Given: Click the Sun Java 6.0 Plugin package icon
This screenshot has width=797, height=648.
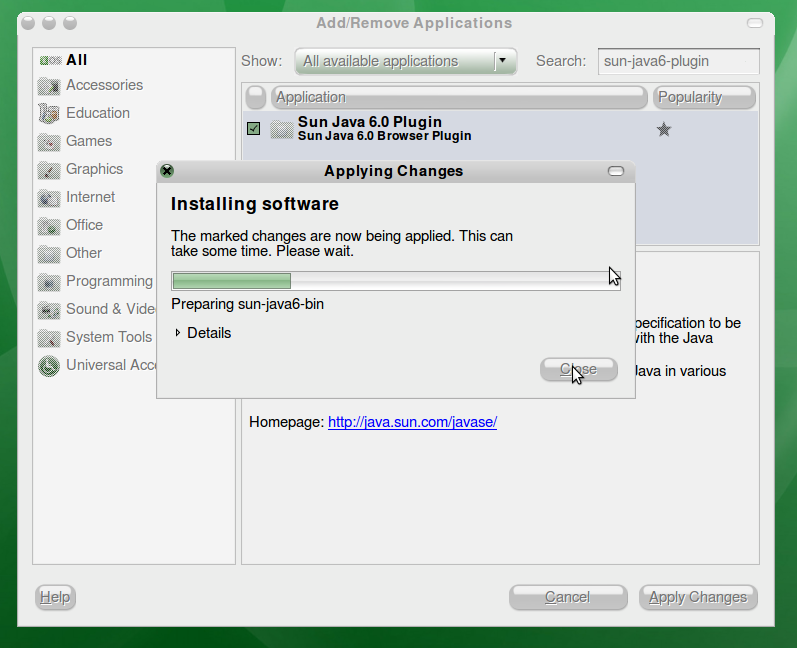Looking at the screenshot, I should 281,129.
